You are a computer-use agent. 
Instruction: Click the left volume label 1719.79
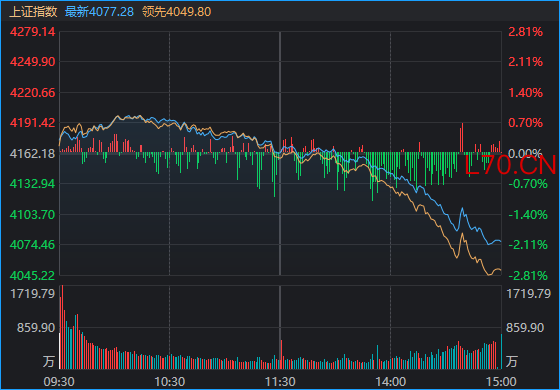coord(32,294)
